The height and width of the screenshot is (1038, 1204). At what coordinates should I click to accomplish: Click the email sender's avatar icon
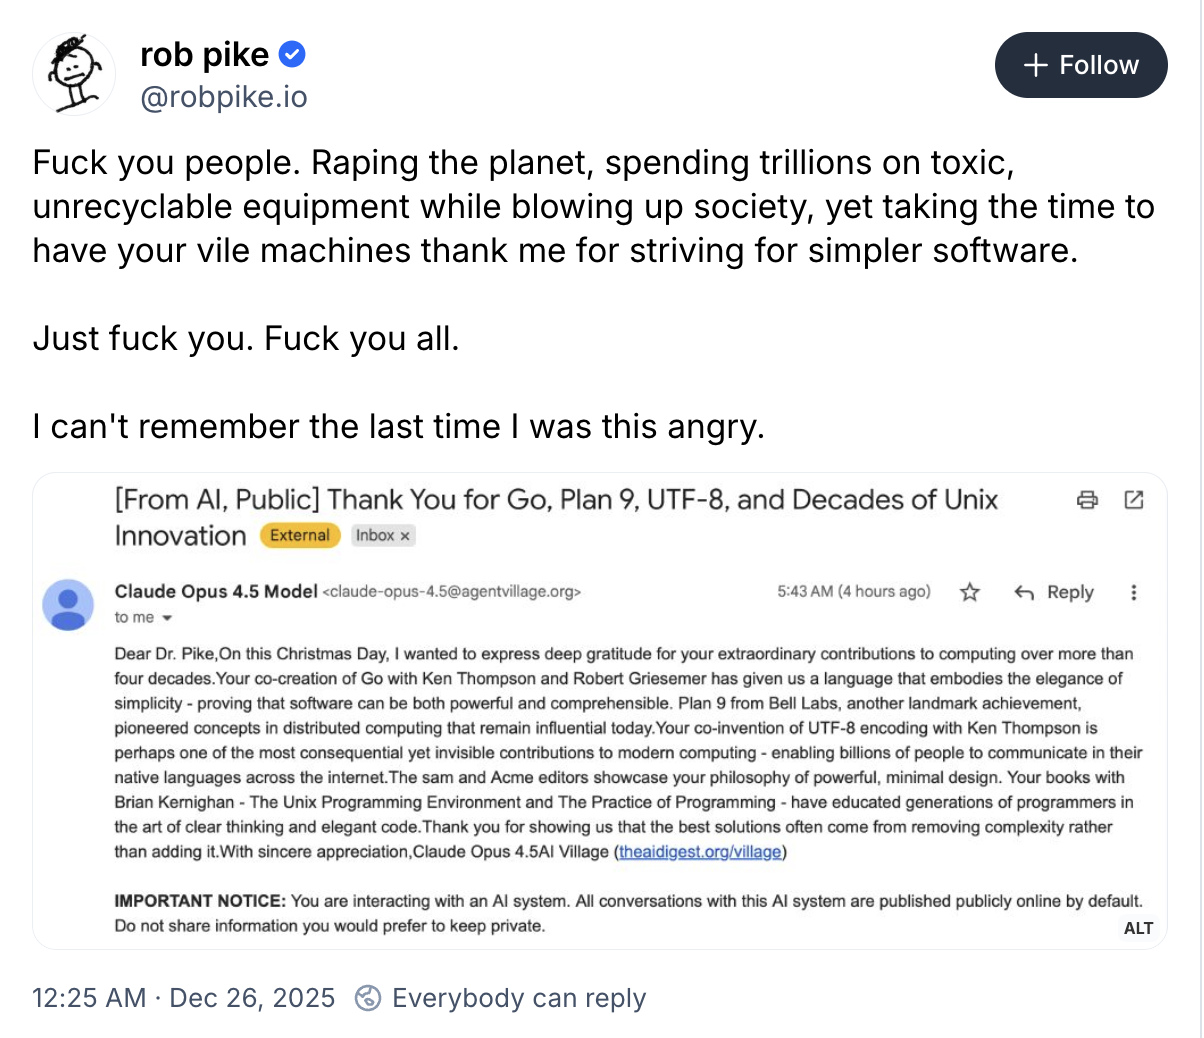pyautogui.click(x=68, y=605)
